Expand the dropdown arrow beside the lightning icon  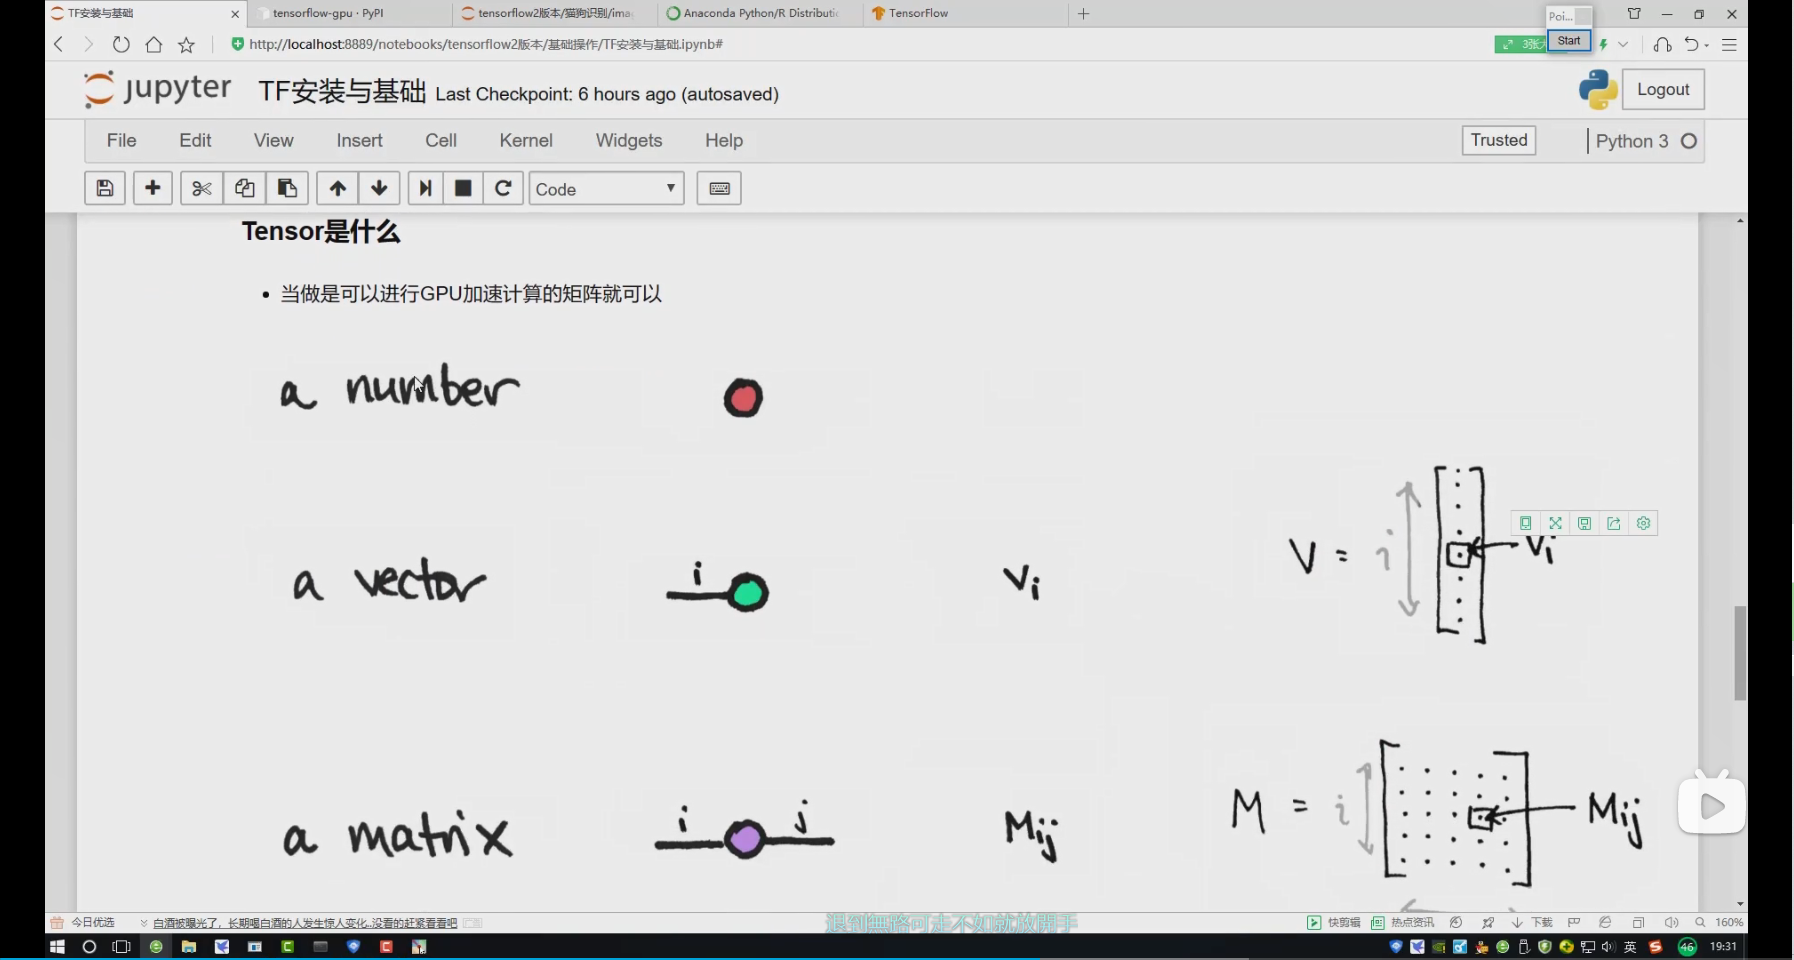[x=1623, y=44]
